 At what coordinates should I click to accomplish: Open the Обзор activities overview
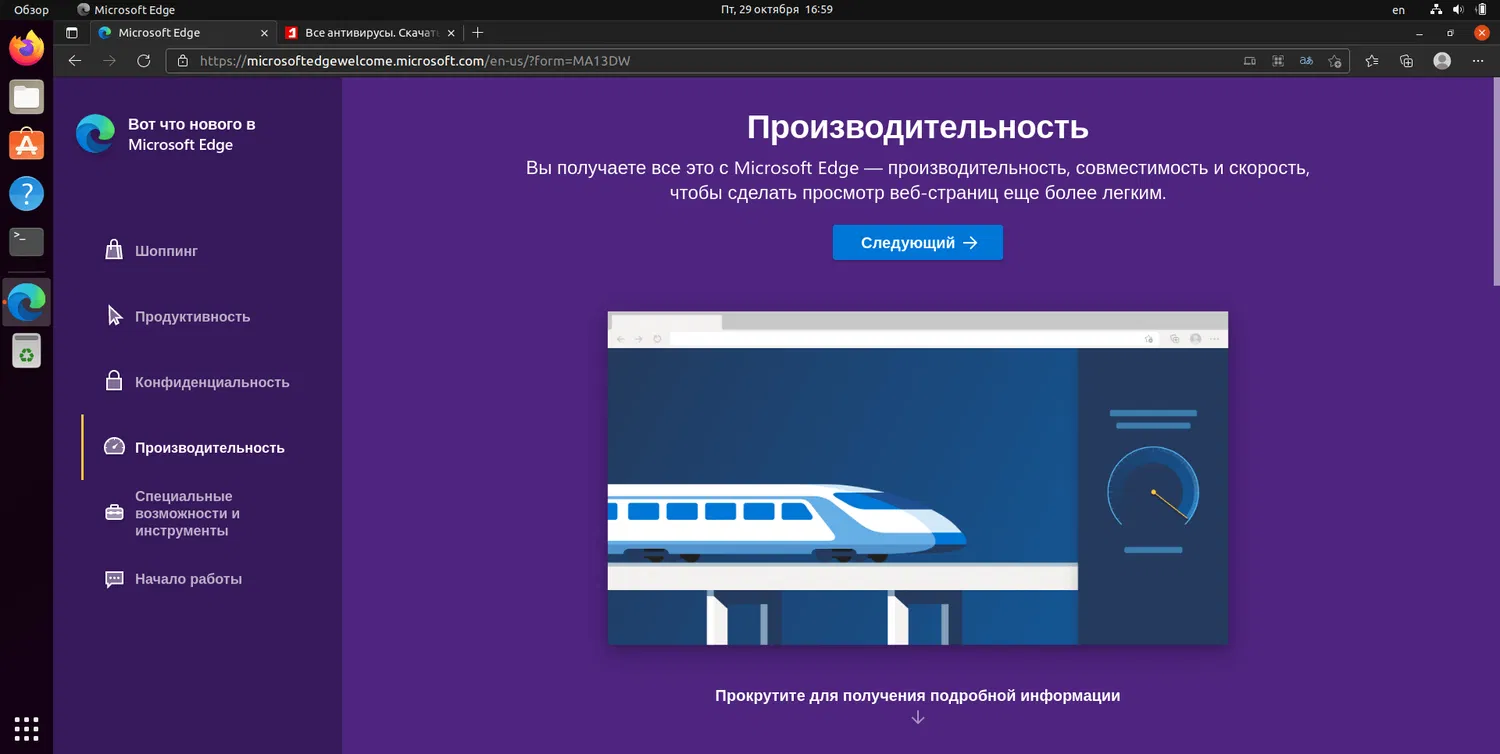(x=31, y=10)
